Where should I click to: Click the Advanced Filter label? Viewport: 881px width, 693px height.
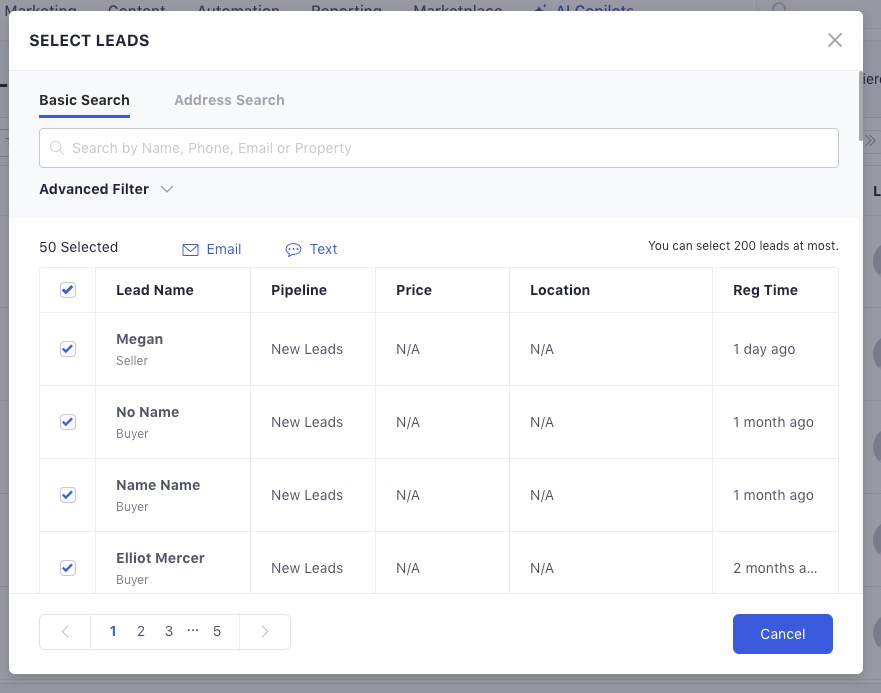(94, 189)
